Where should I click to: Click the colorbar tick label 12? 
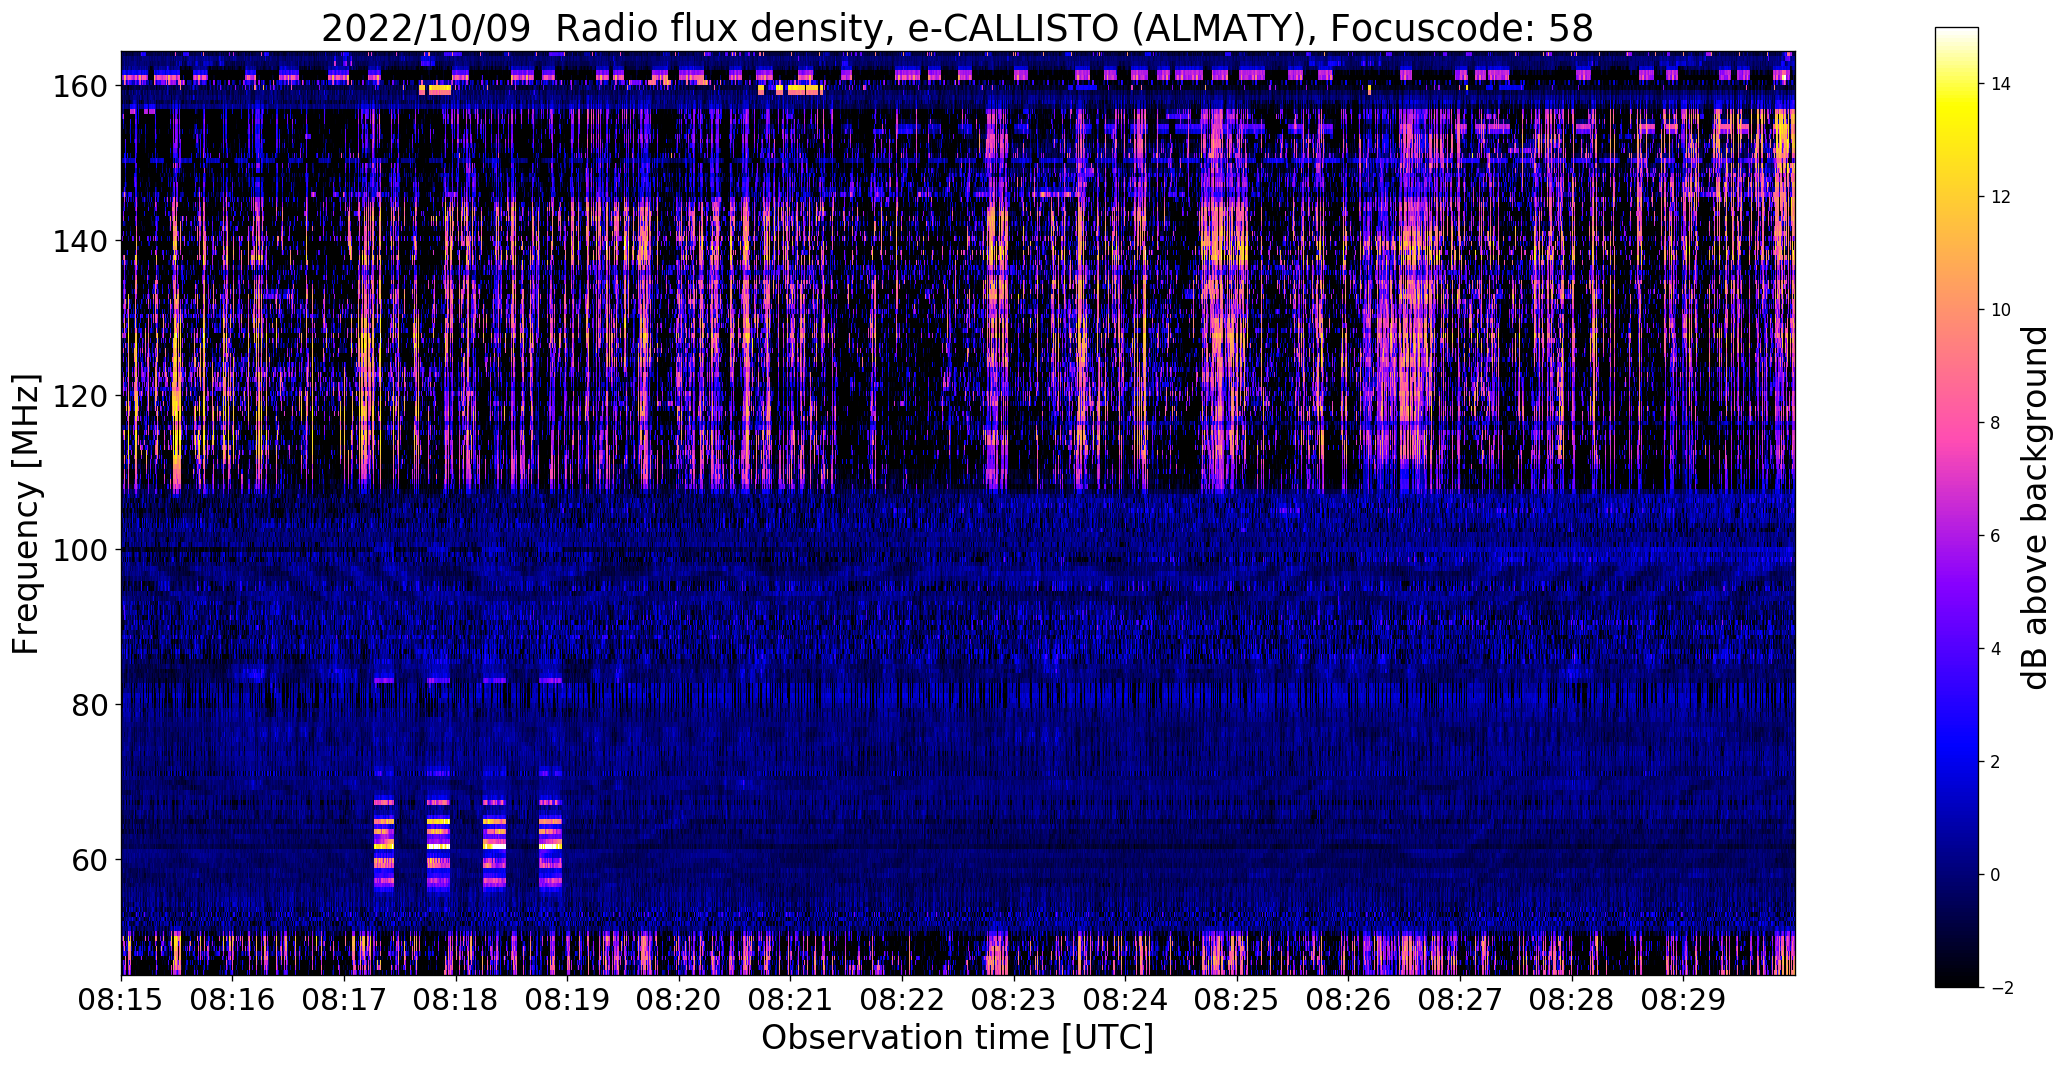point(2001,197)
